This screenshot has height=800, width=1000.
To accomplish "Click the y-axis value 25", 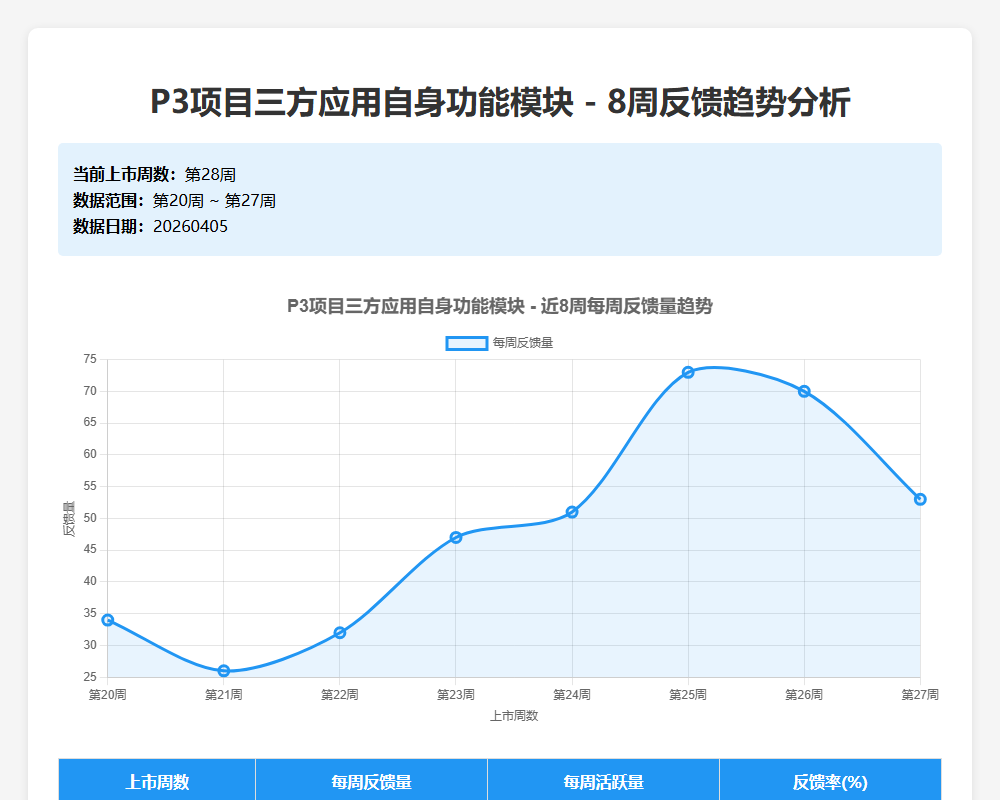I will click(x=90, y=677).
